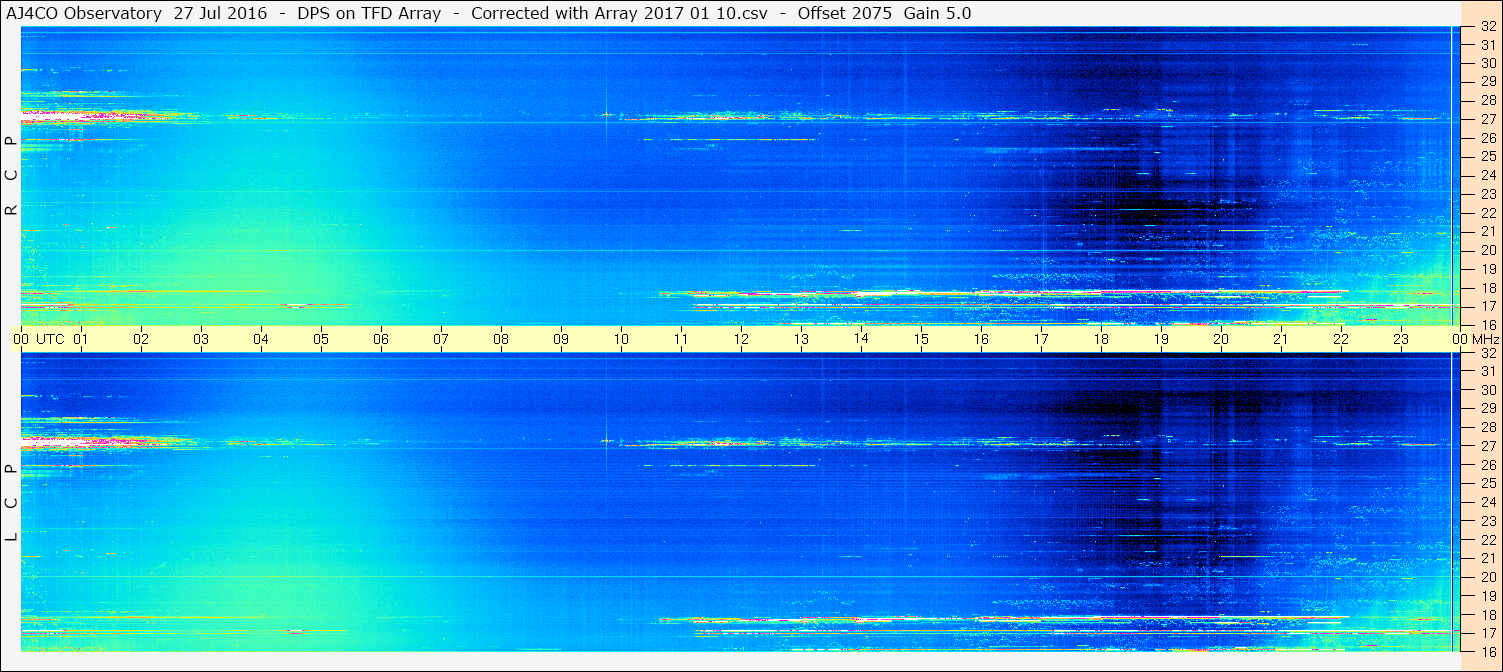Click the 18 hour label on UTC time axis
Screen dimensions: 1503x672
(x=1101, y=340)
